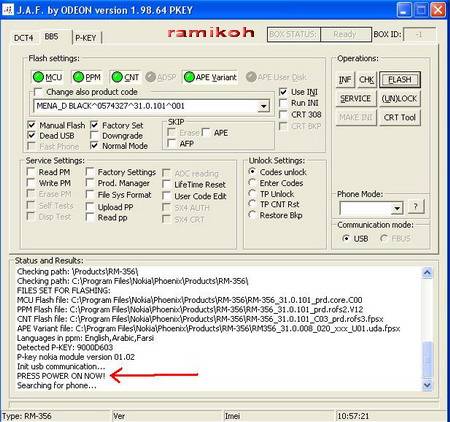This screenshot has height=422, width=450.
Task: Click the status log scrollbar thumb
Action: 427,360
